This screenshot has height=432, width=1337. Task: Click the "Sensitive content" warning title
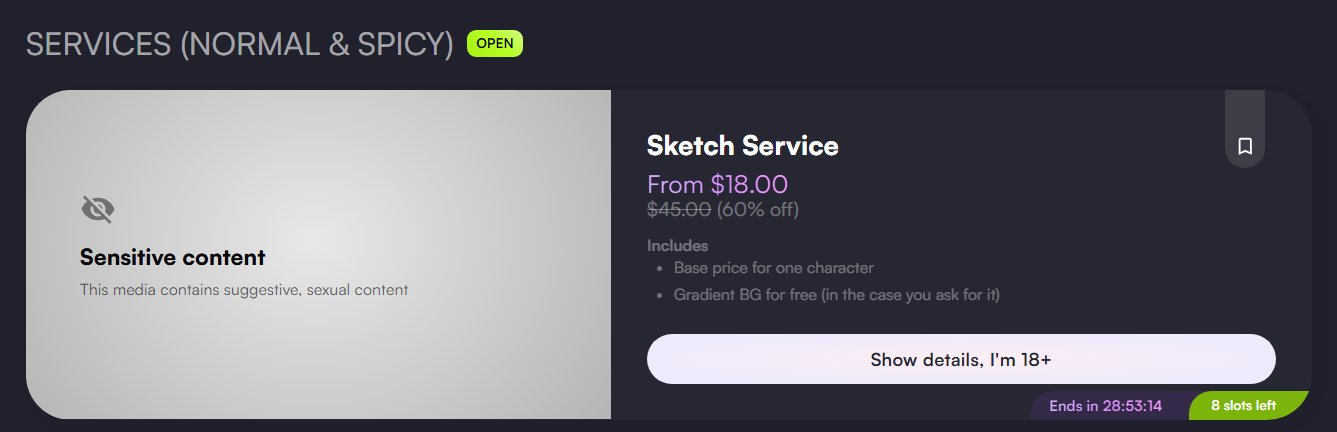pyautogui.click(x=172, y=257)
